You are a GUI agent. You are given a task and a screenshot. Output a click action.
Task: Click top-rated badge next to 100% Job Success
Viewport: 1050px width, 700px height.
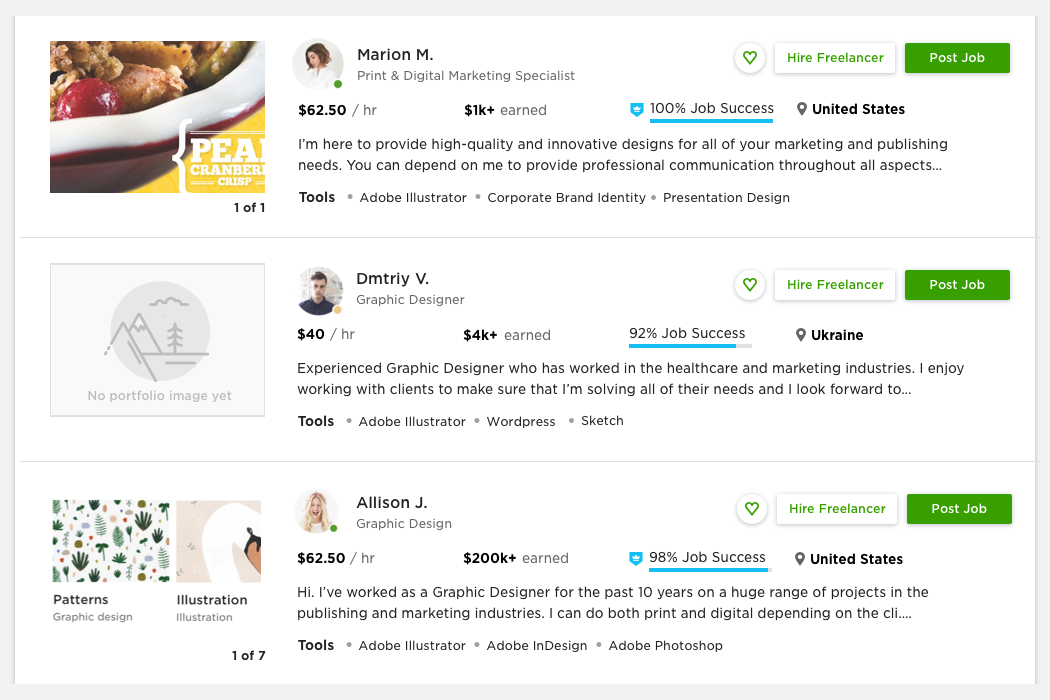[636, 109]
